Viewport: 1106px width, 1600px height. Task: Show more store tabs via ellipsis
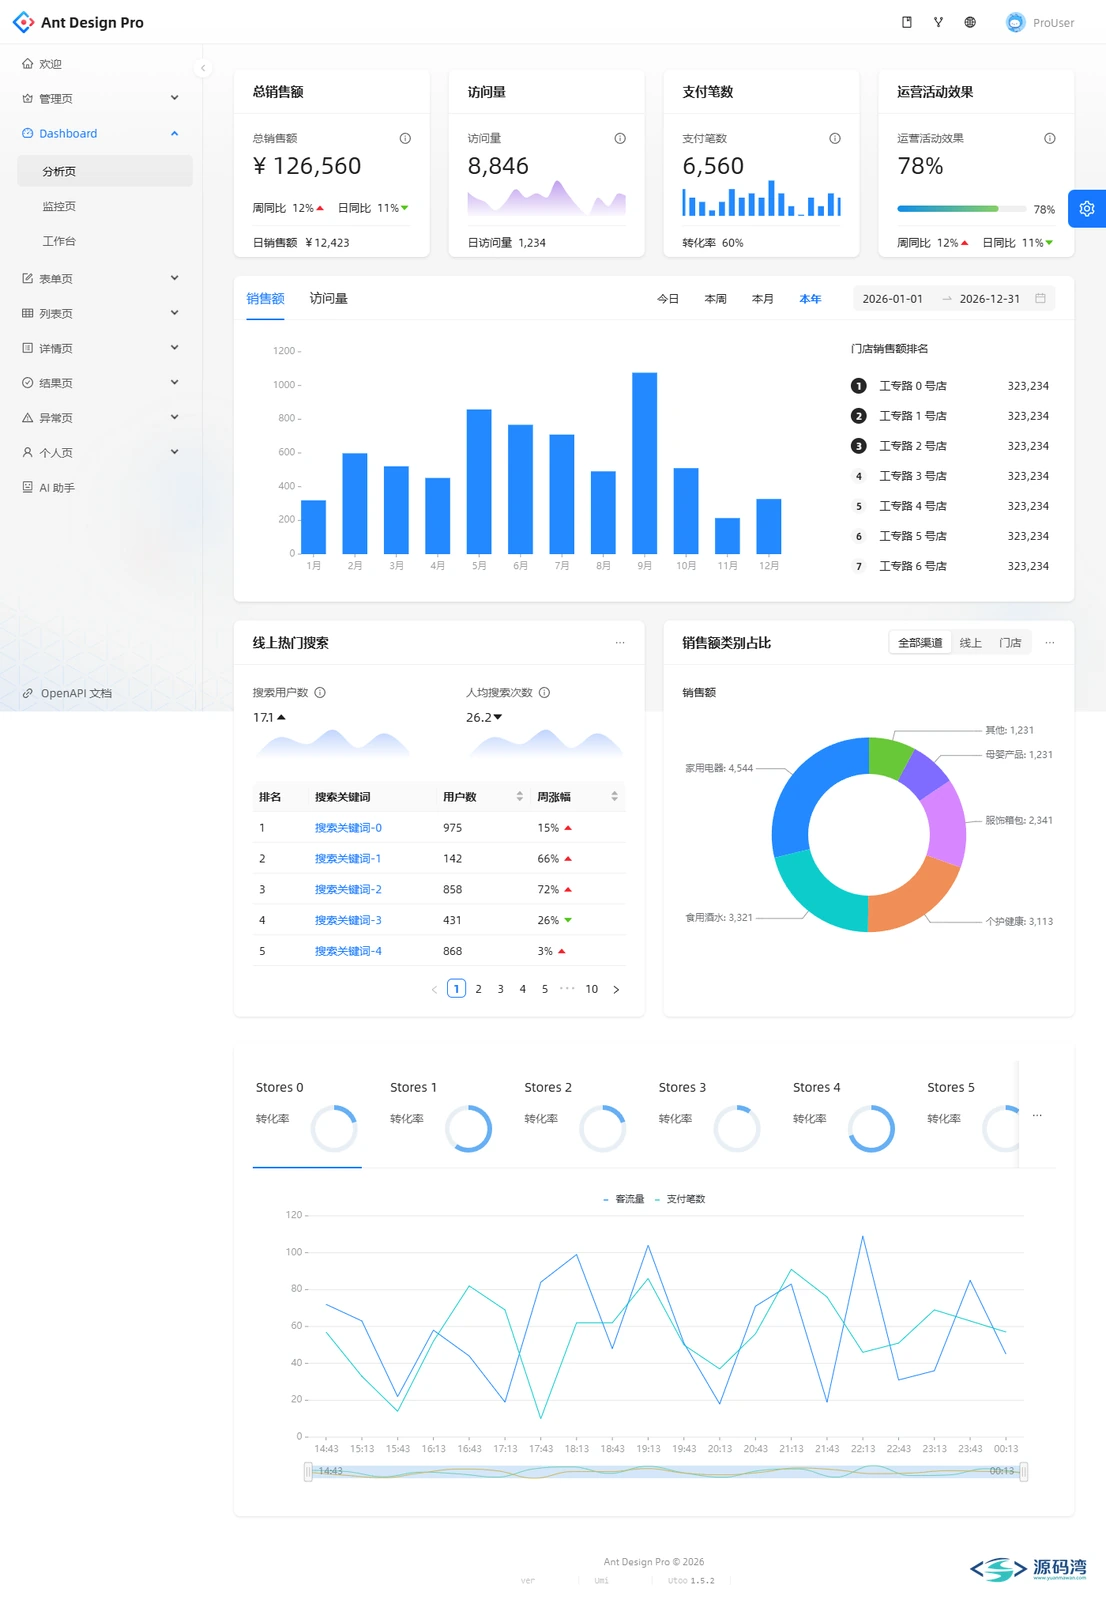[x=1037, y=1115]
